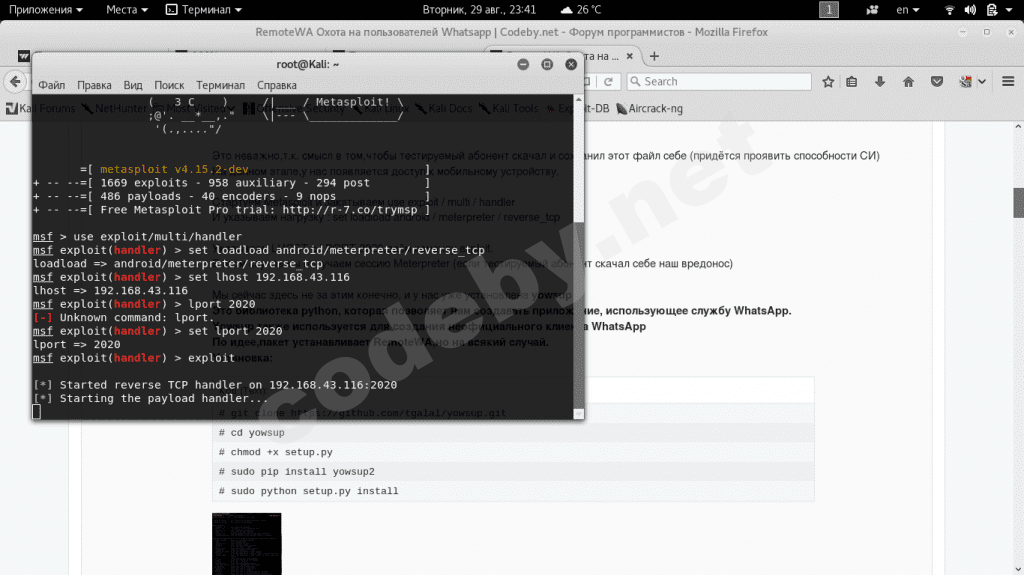Screen dimensions: 1024x575
Task: Open terminal Файл menu
Action: [x=52, y=85]
